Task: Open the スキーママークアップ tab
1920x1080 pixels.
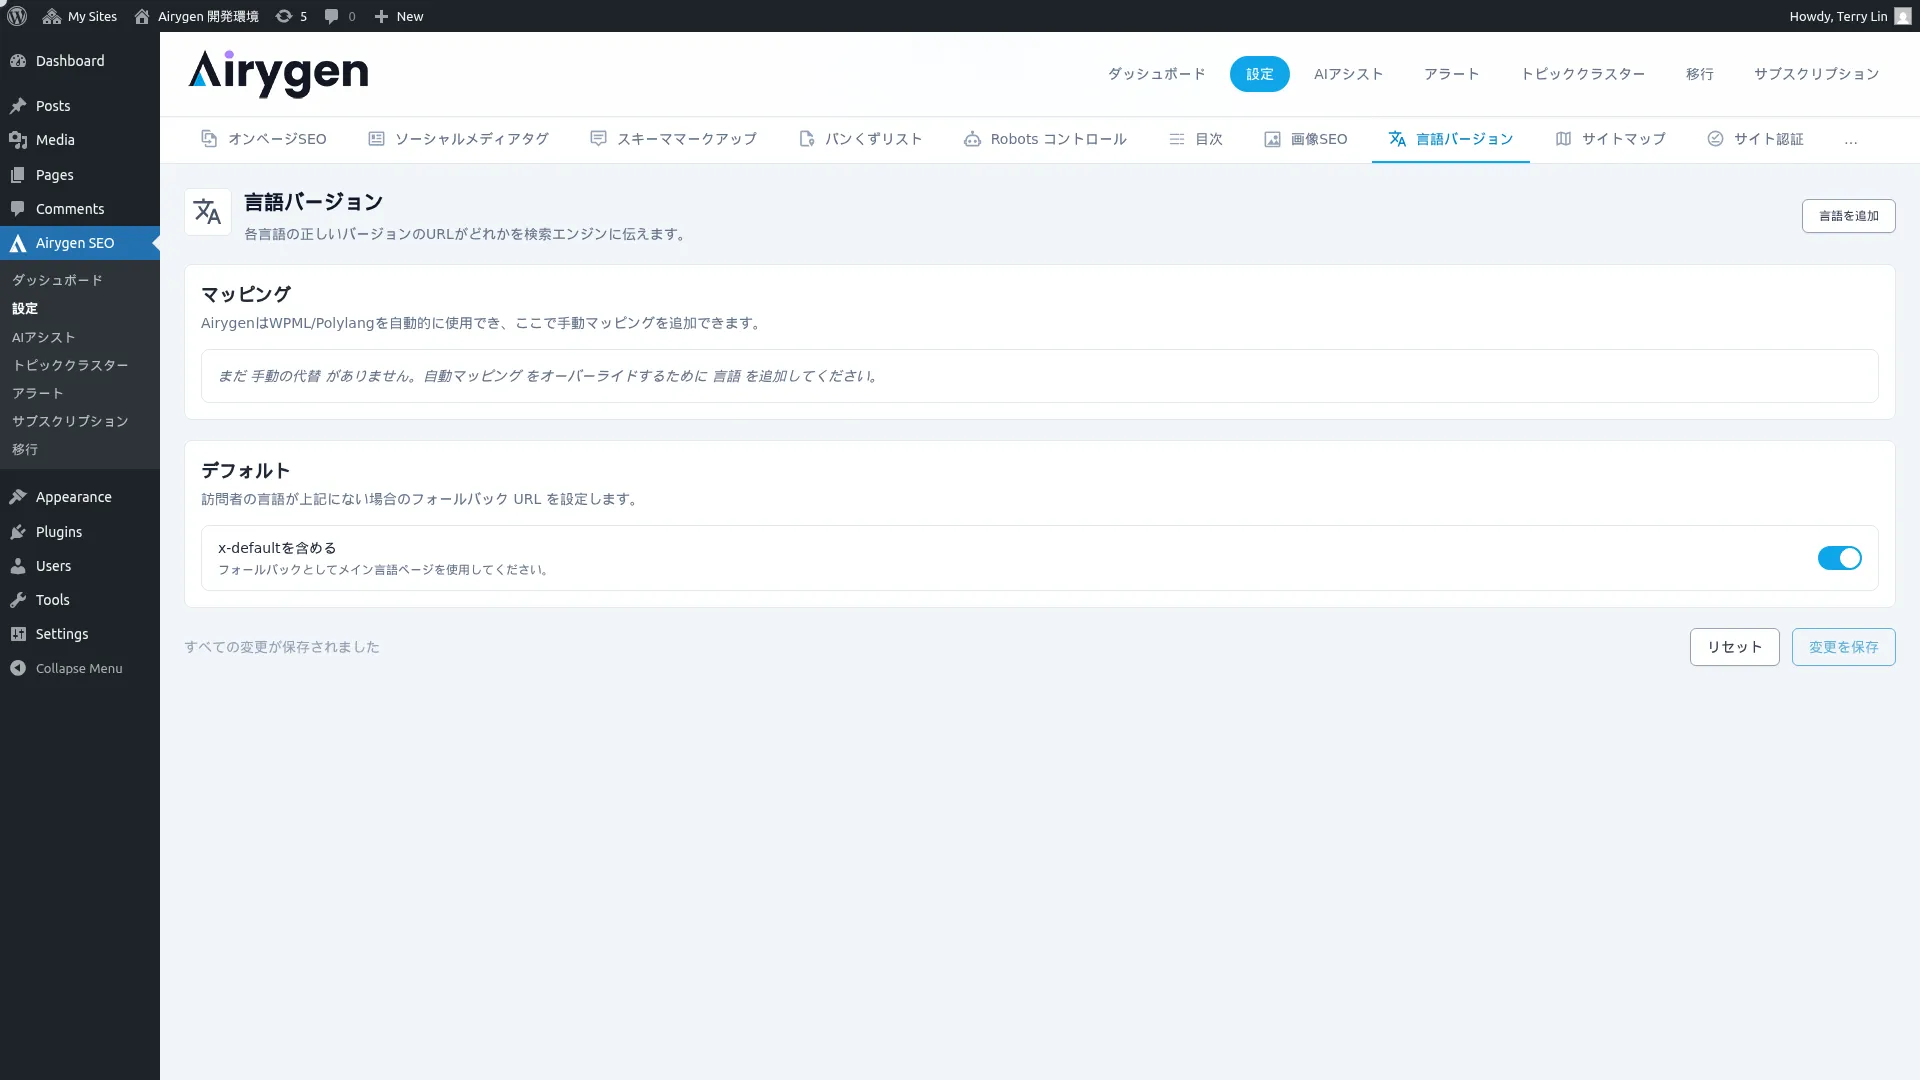Action: [x=673, y=139]
